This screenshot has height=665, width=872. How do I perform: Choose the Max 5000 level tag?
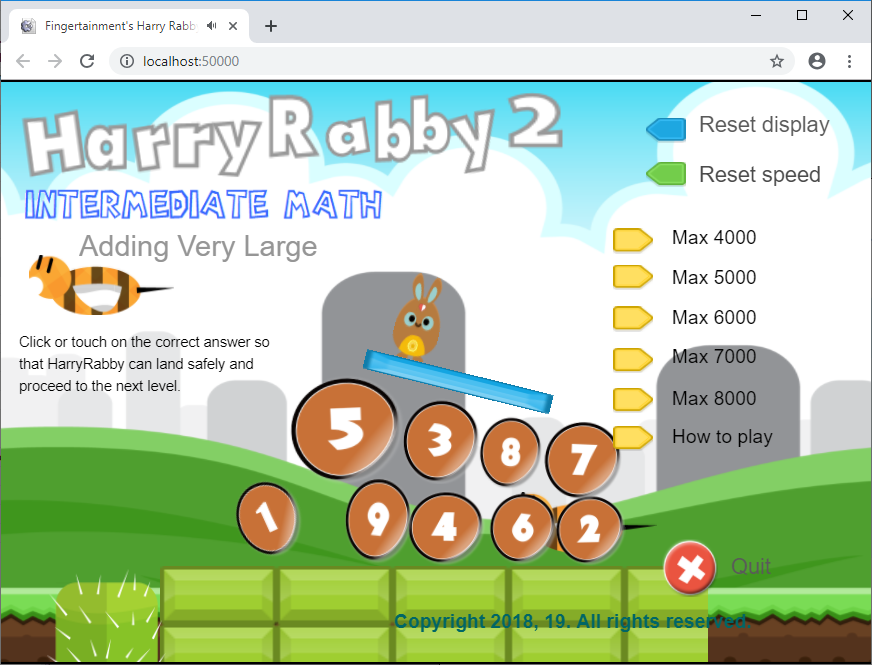pyautogui.click(x=712, y=277)
